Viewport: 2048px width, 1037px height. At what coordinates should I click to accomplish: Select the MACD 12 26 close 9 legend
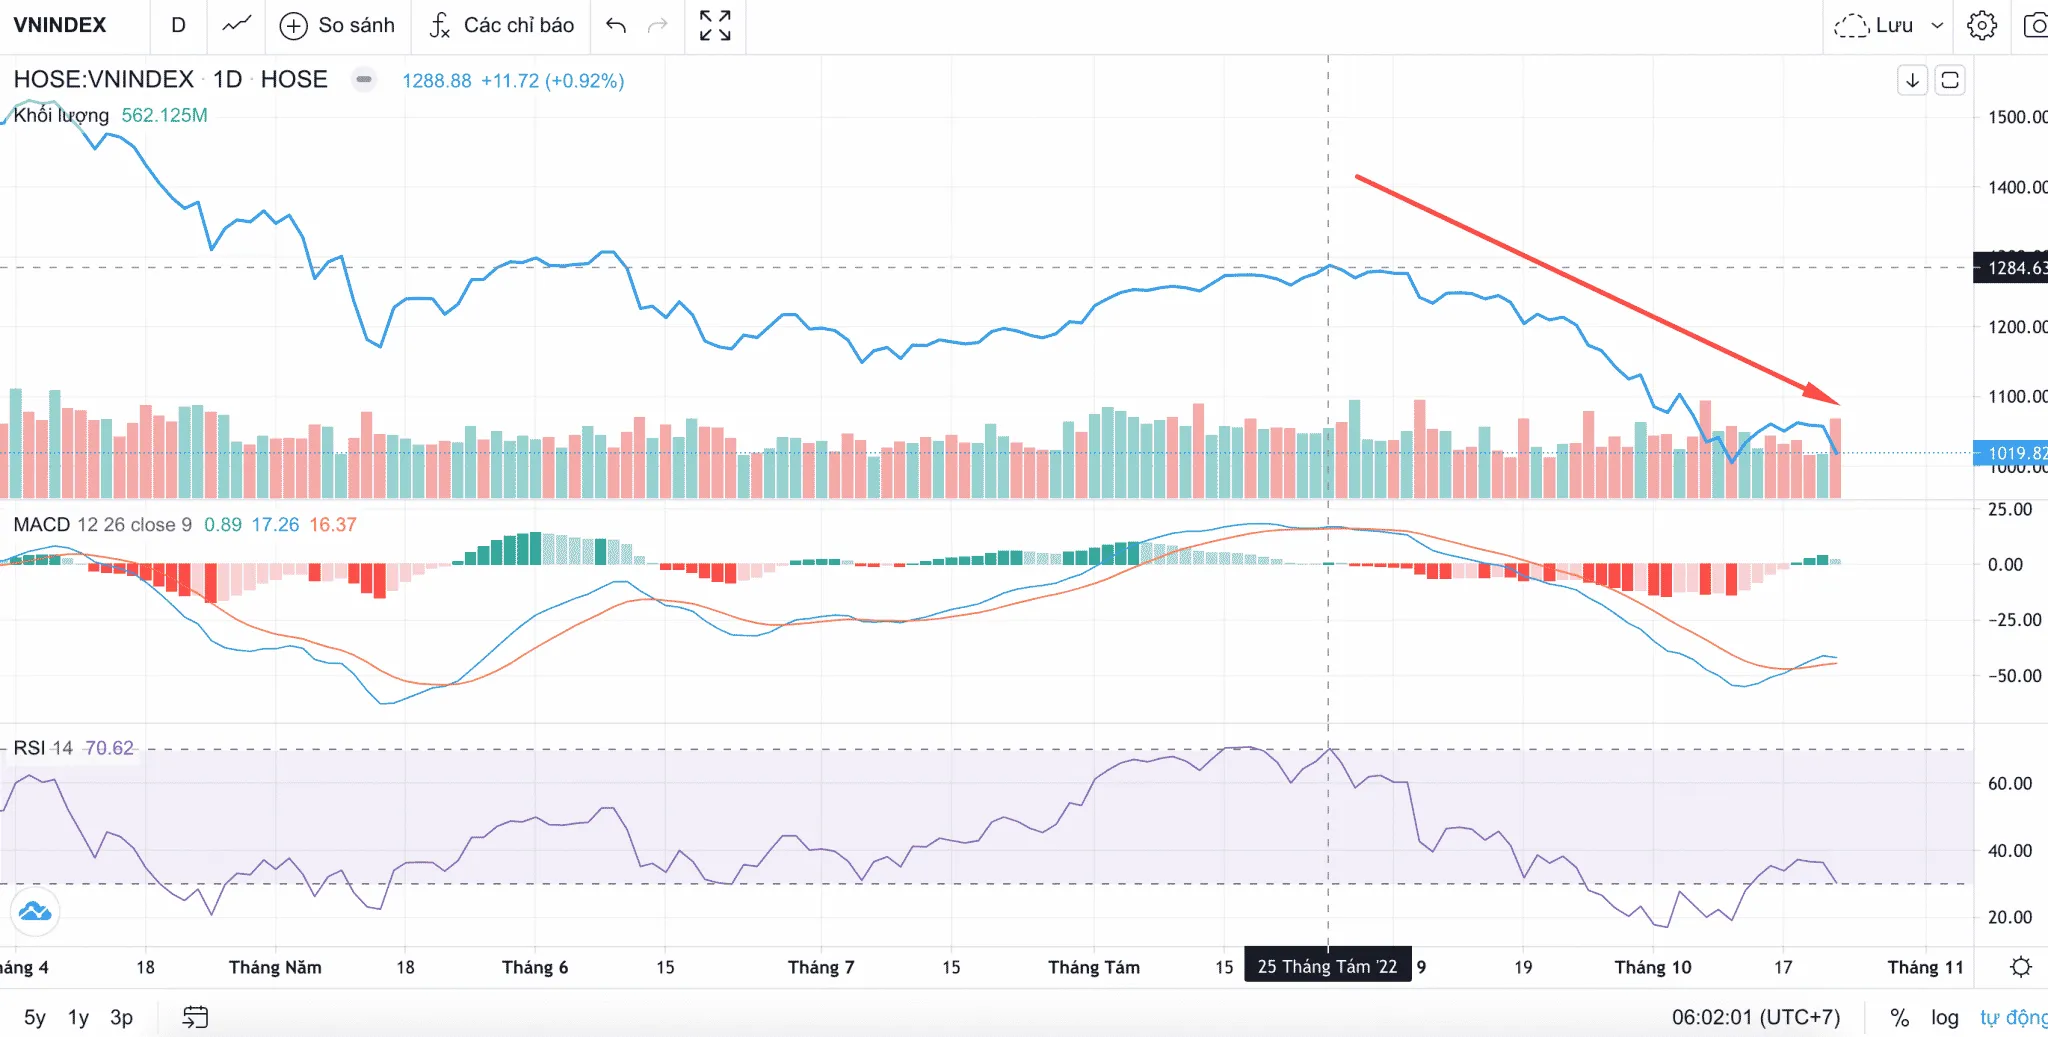point(102,524)
